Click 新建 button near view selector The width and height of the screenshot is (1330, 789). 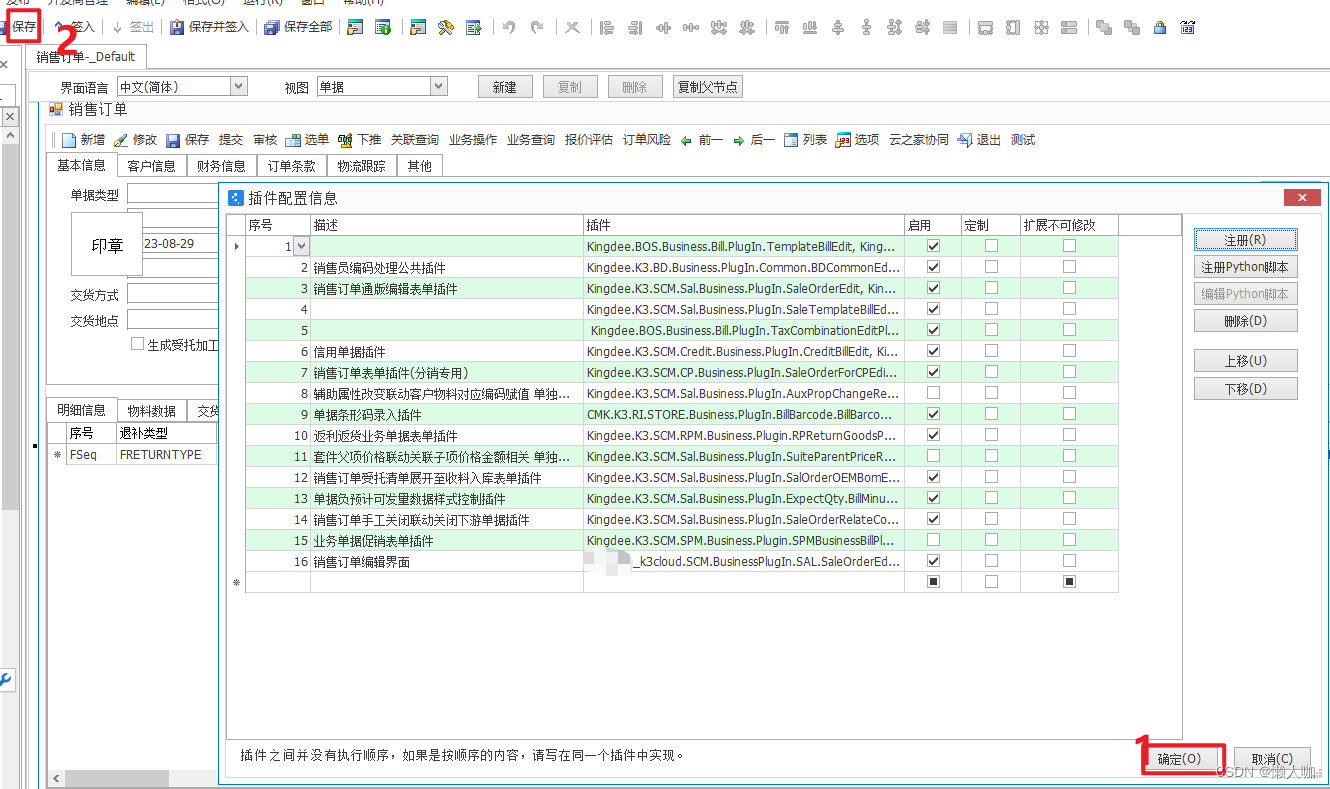point(505,87)
